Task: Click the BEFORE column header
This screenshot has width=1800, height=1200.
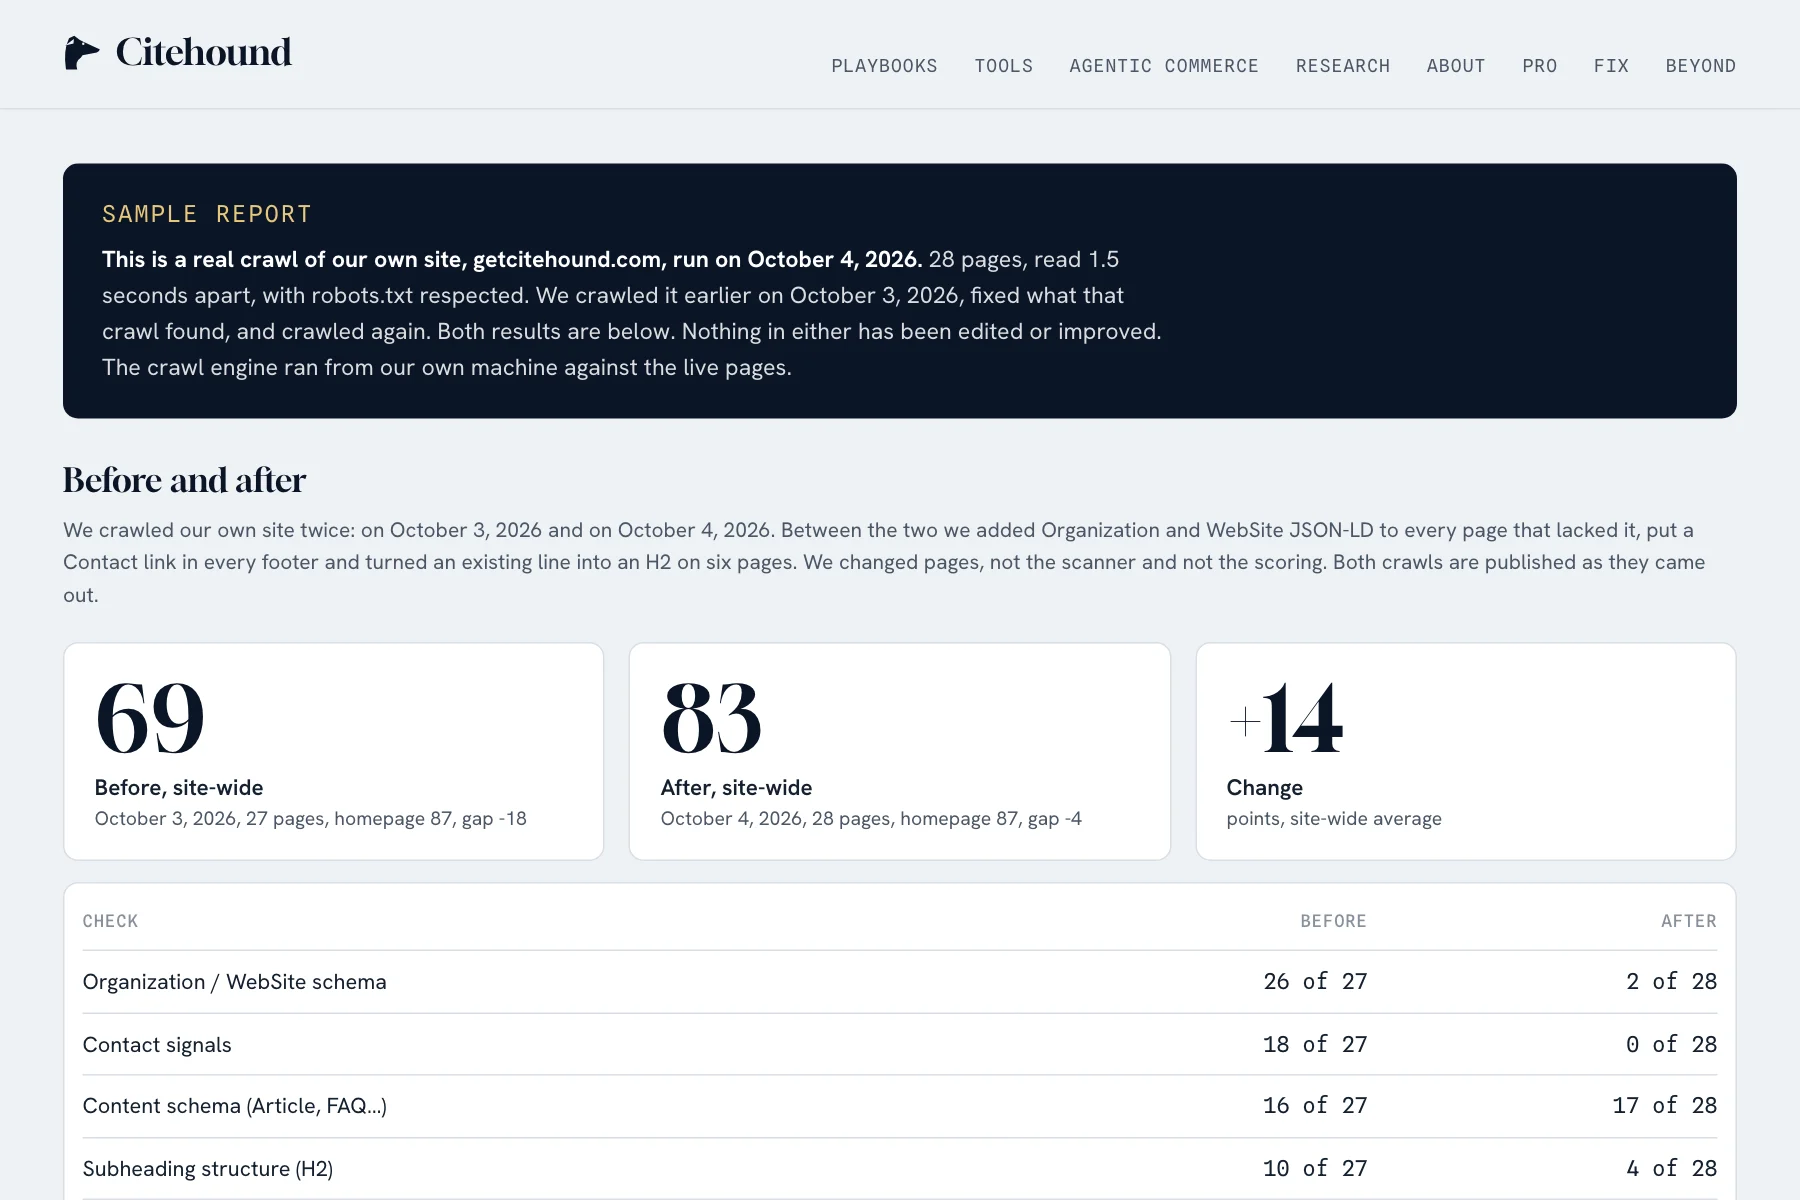Action: (1333, 921)
